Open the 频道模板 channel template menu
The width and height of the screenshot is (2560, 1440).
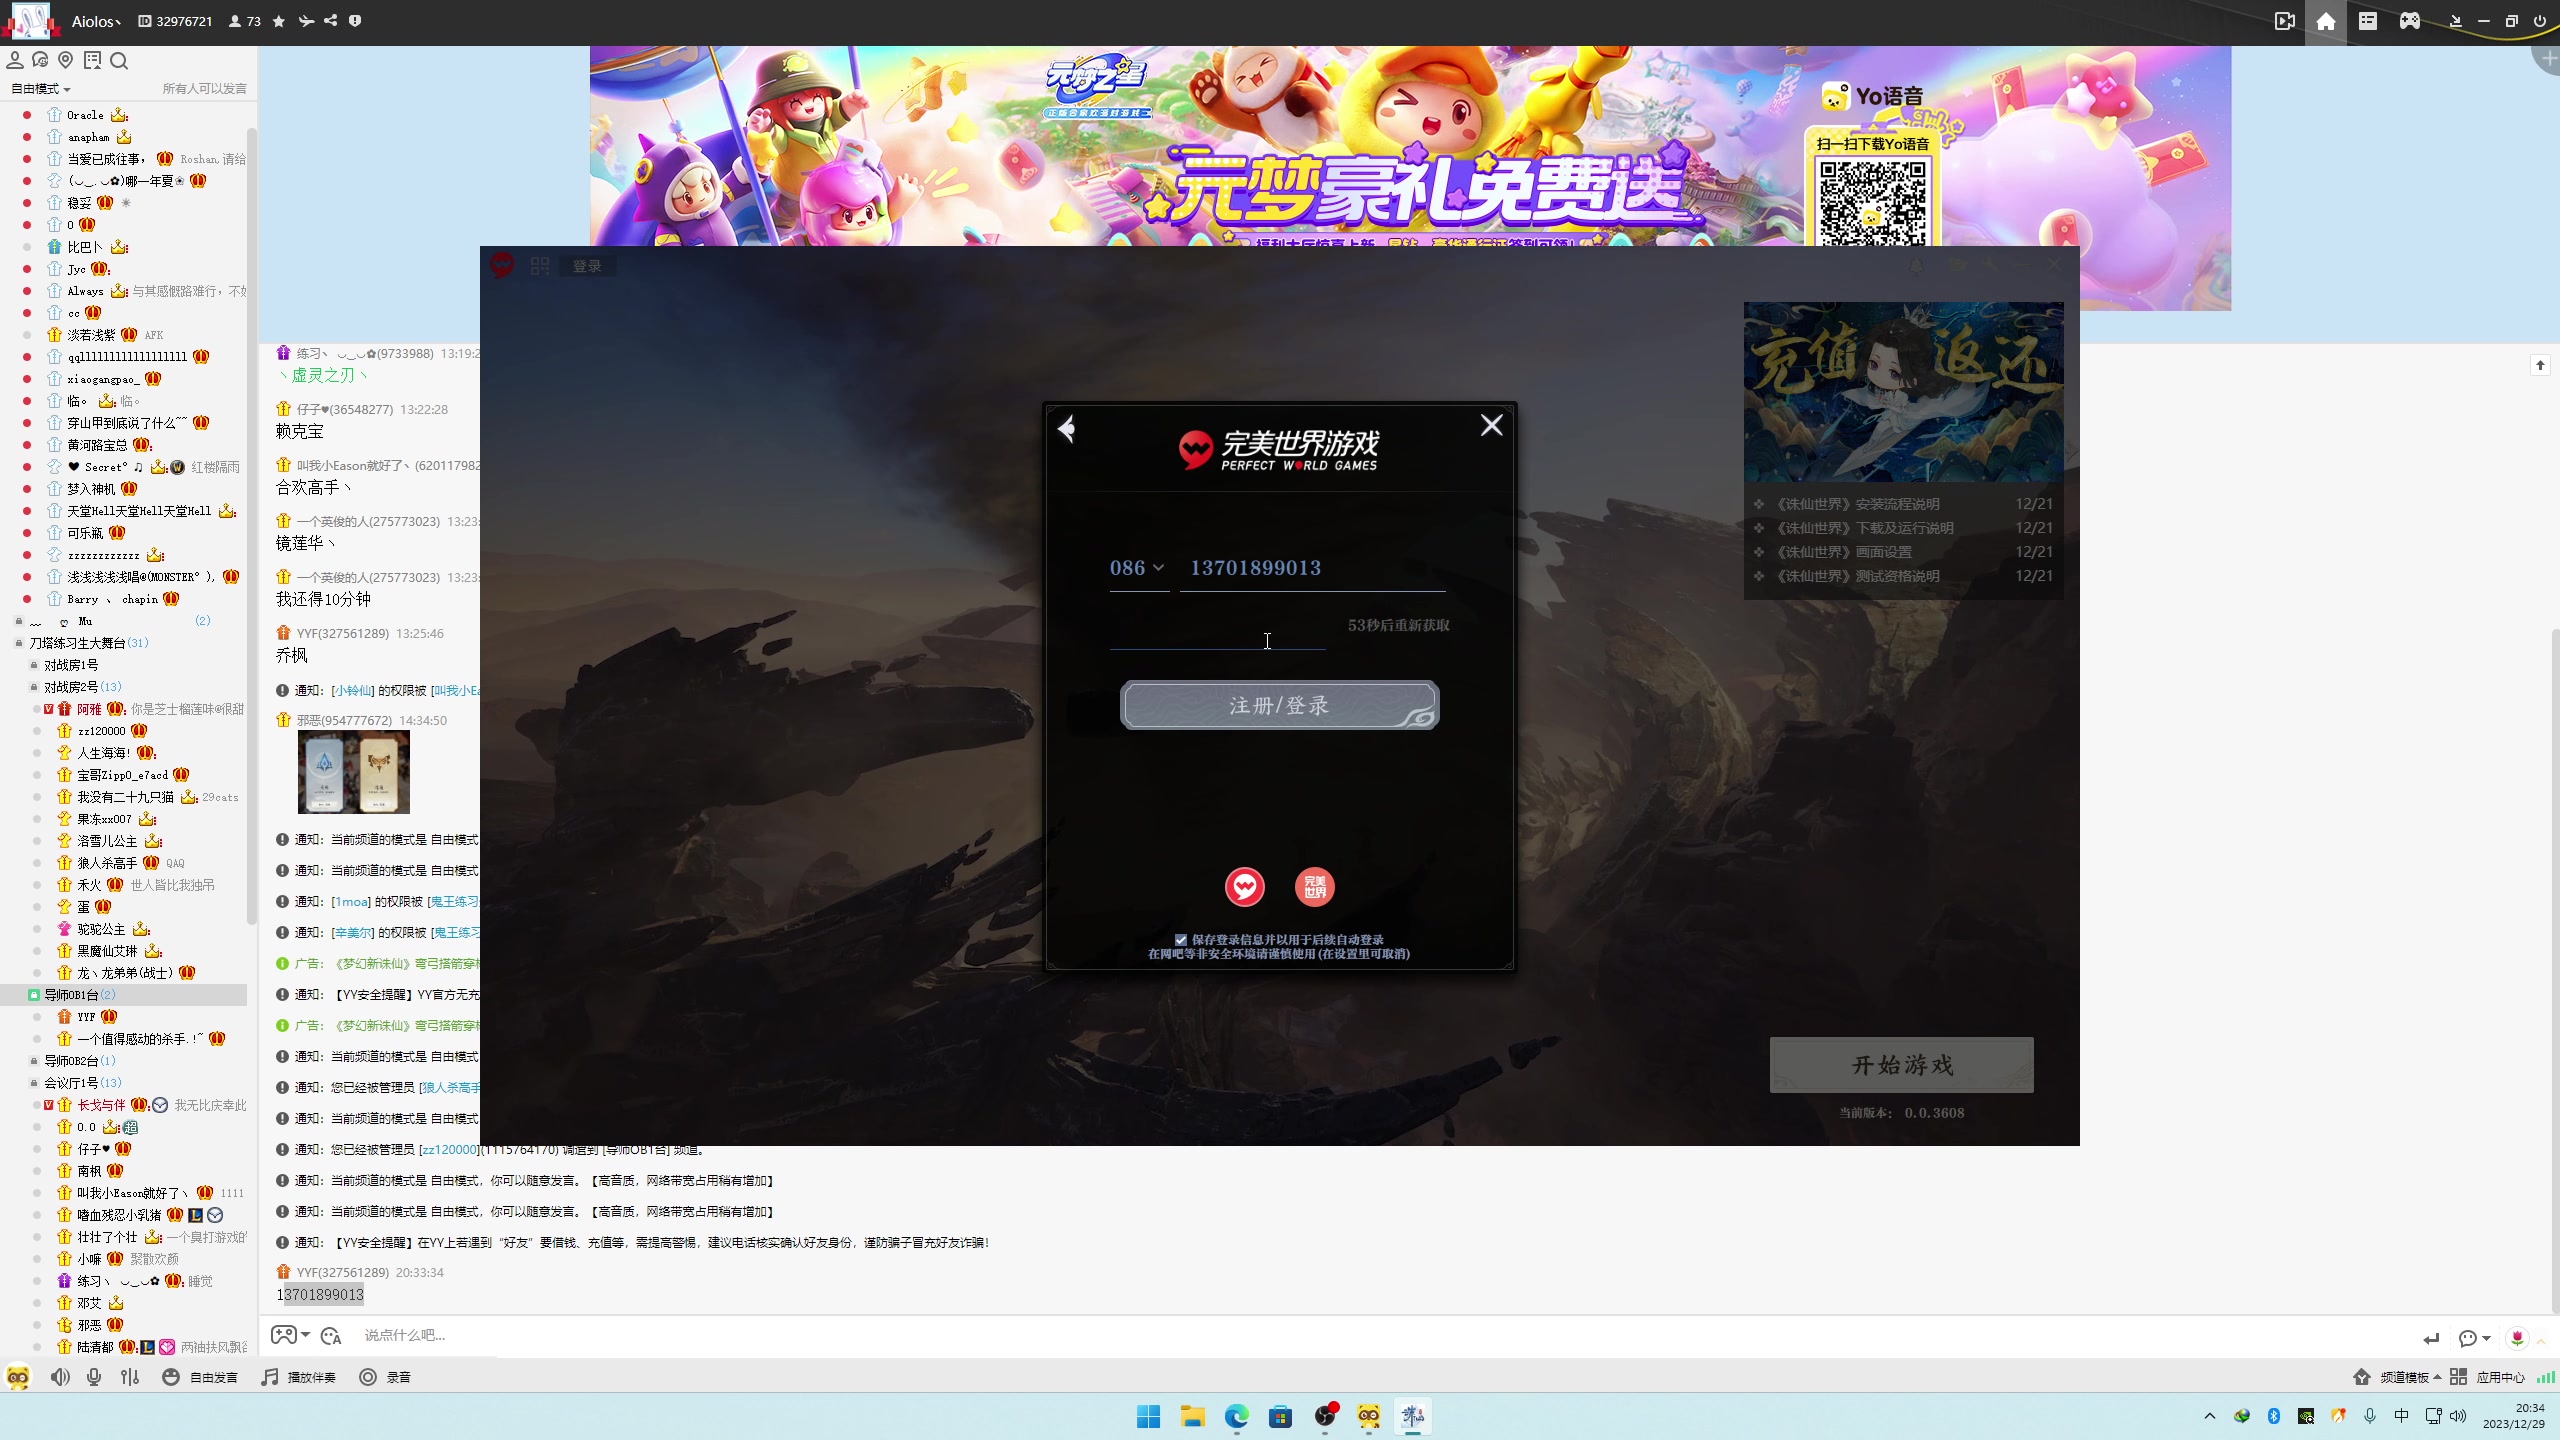(x=2398, y=1377)
